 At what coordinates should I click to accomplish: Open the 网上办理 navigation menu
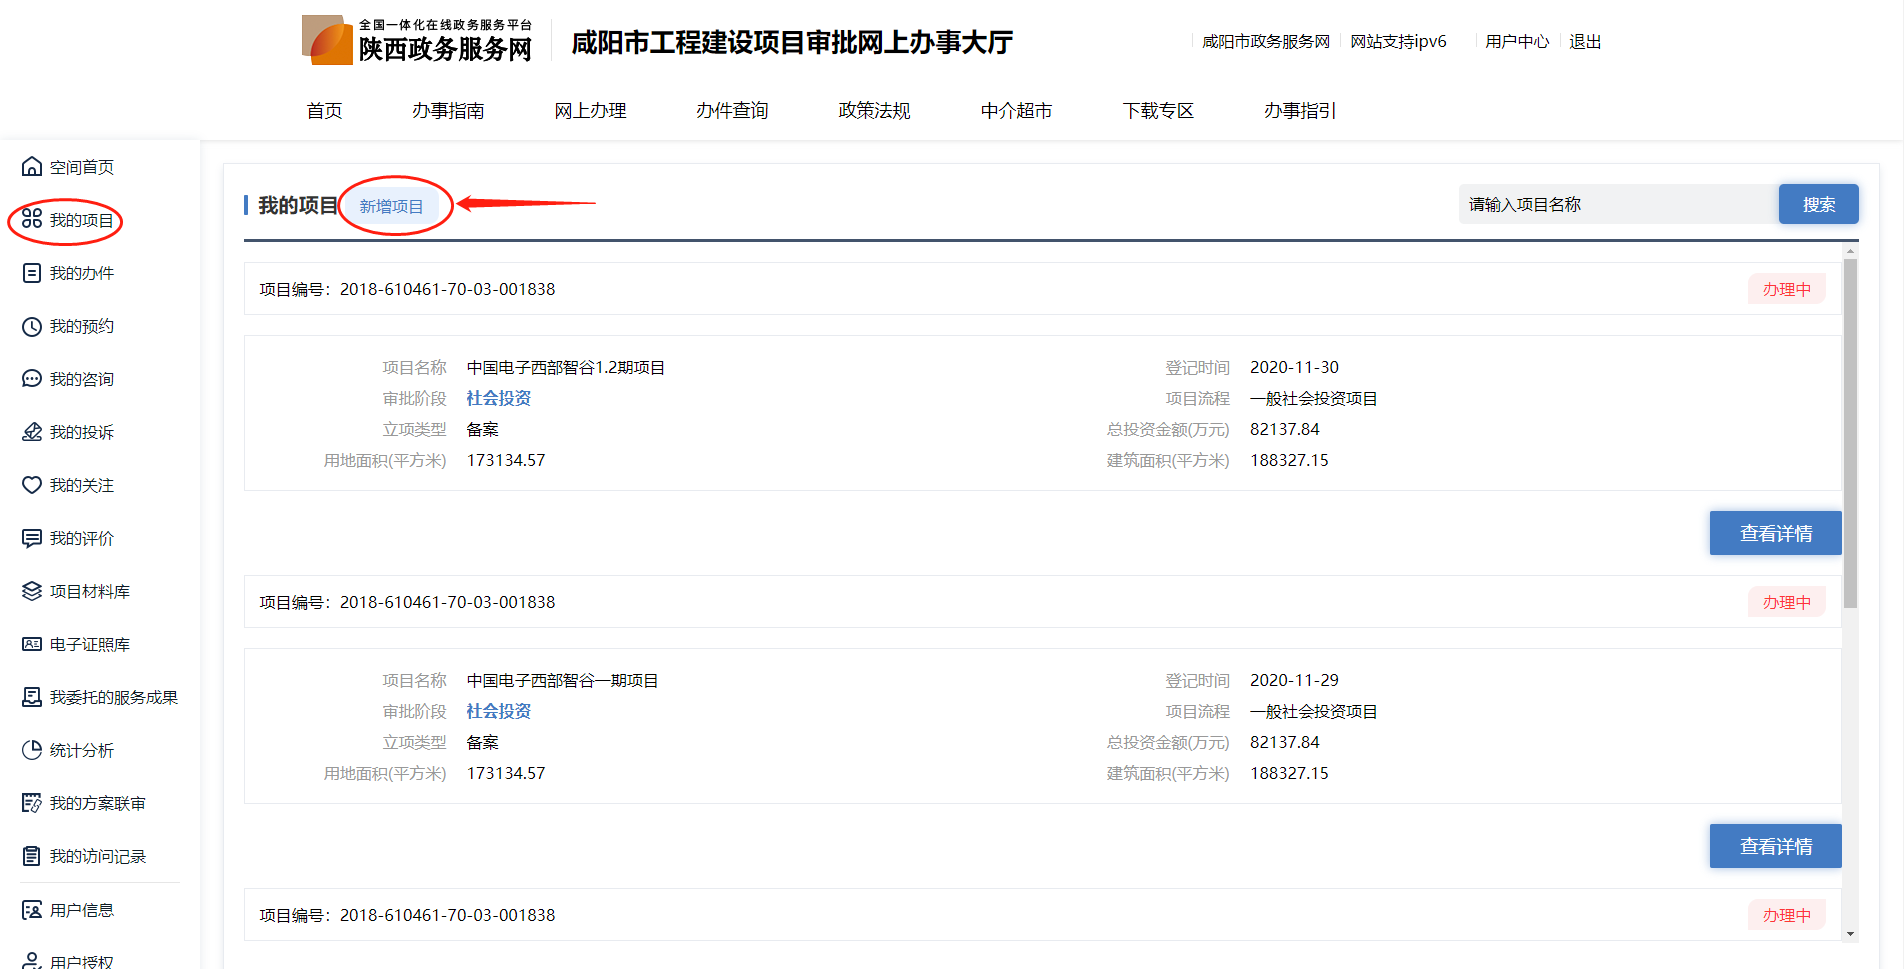[x=590, y=111]
